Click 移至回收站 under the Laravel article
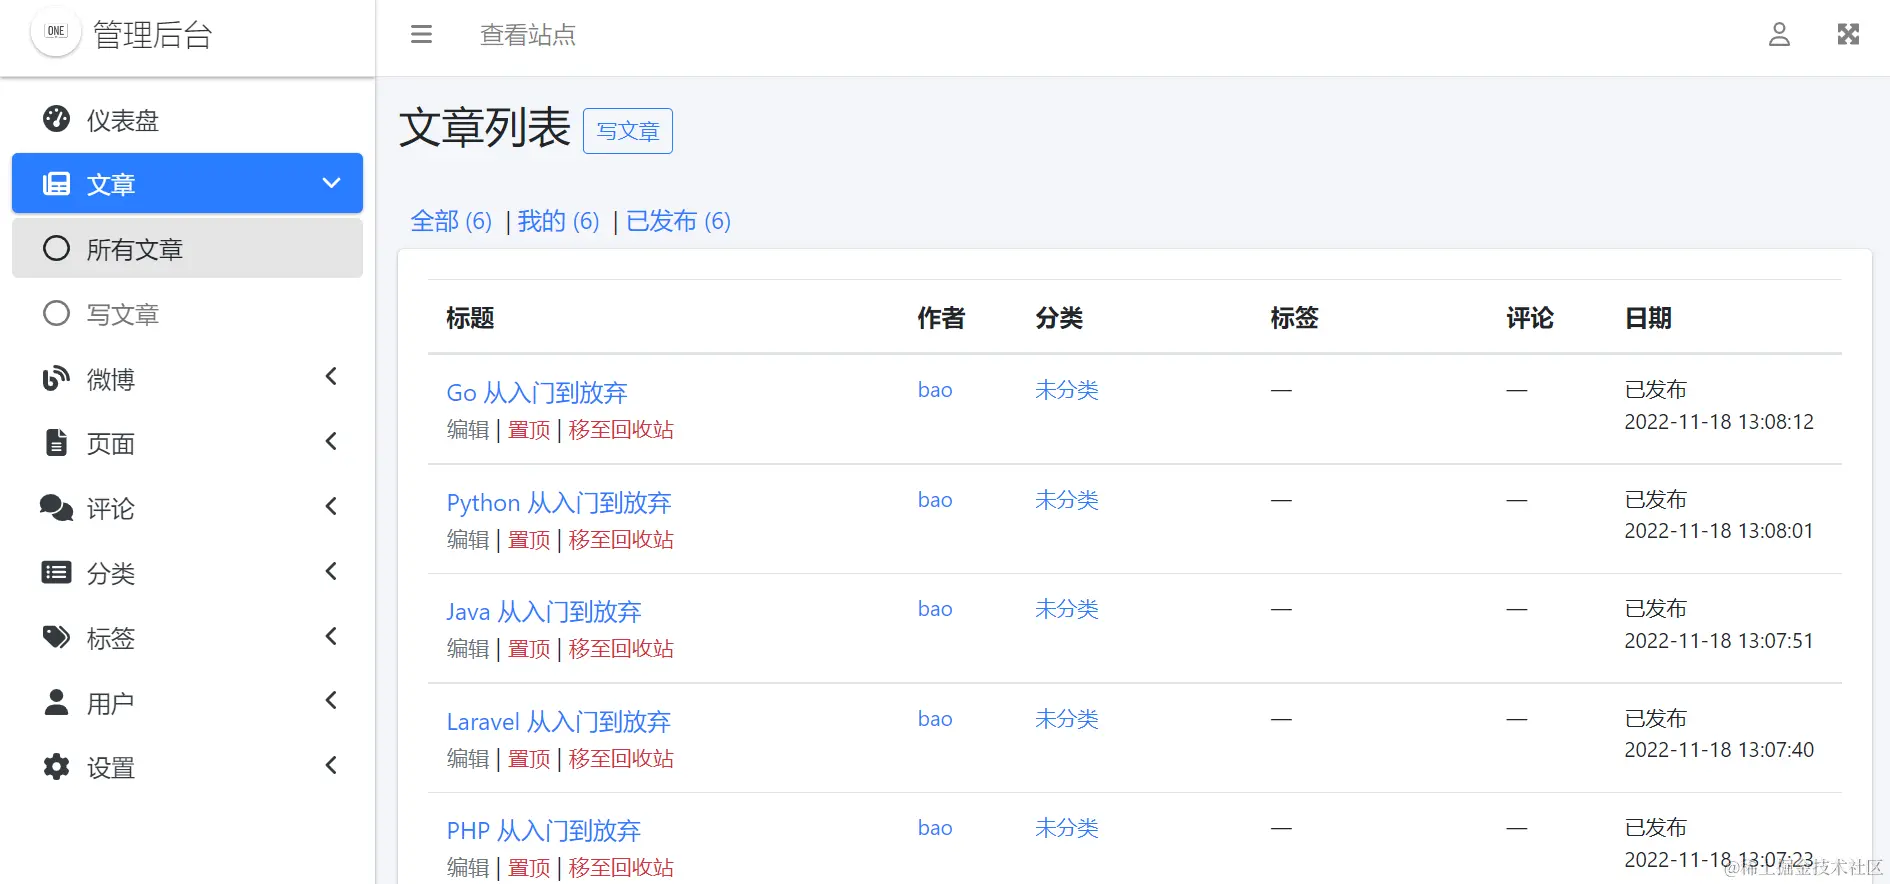1890x884 pixels. point(621,759)
